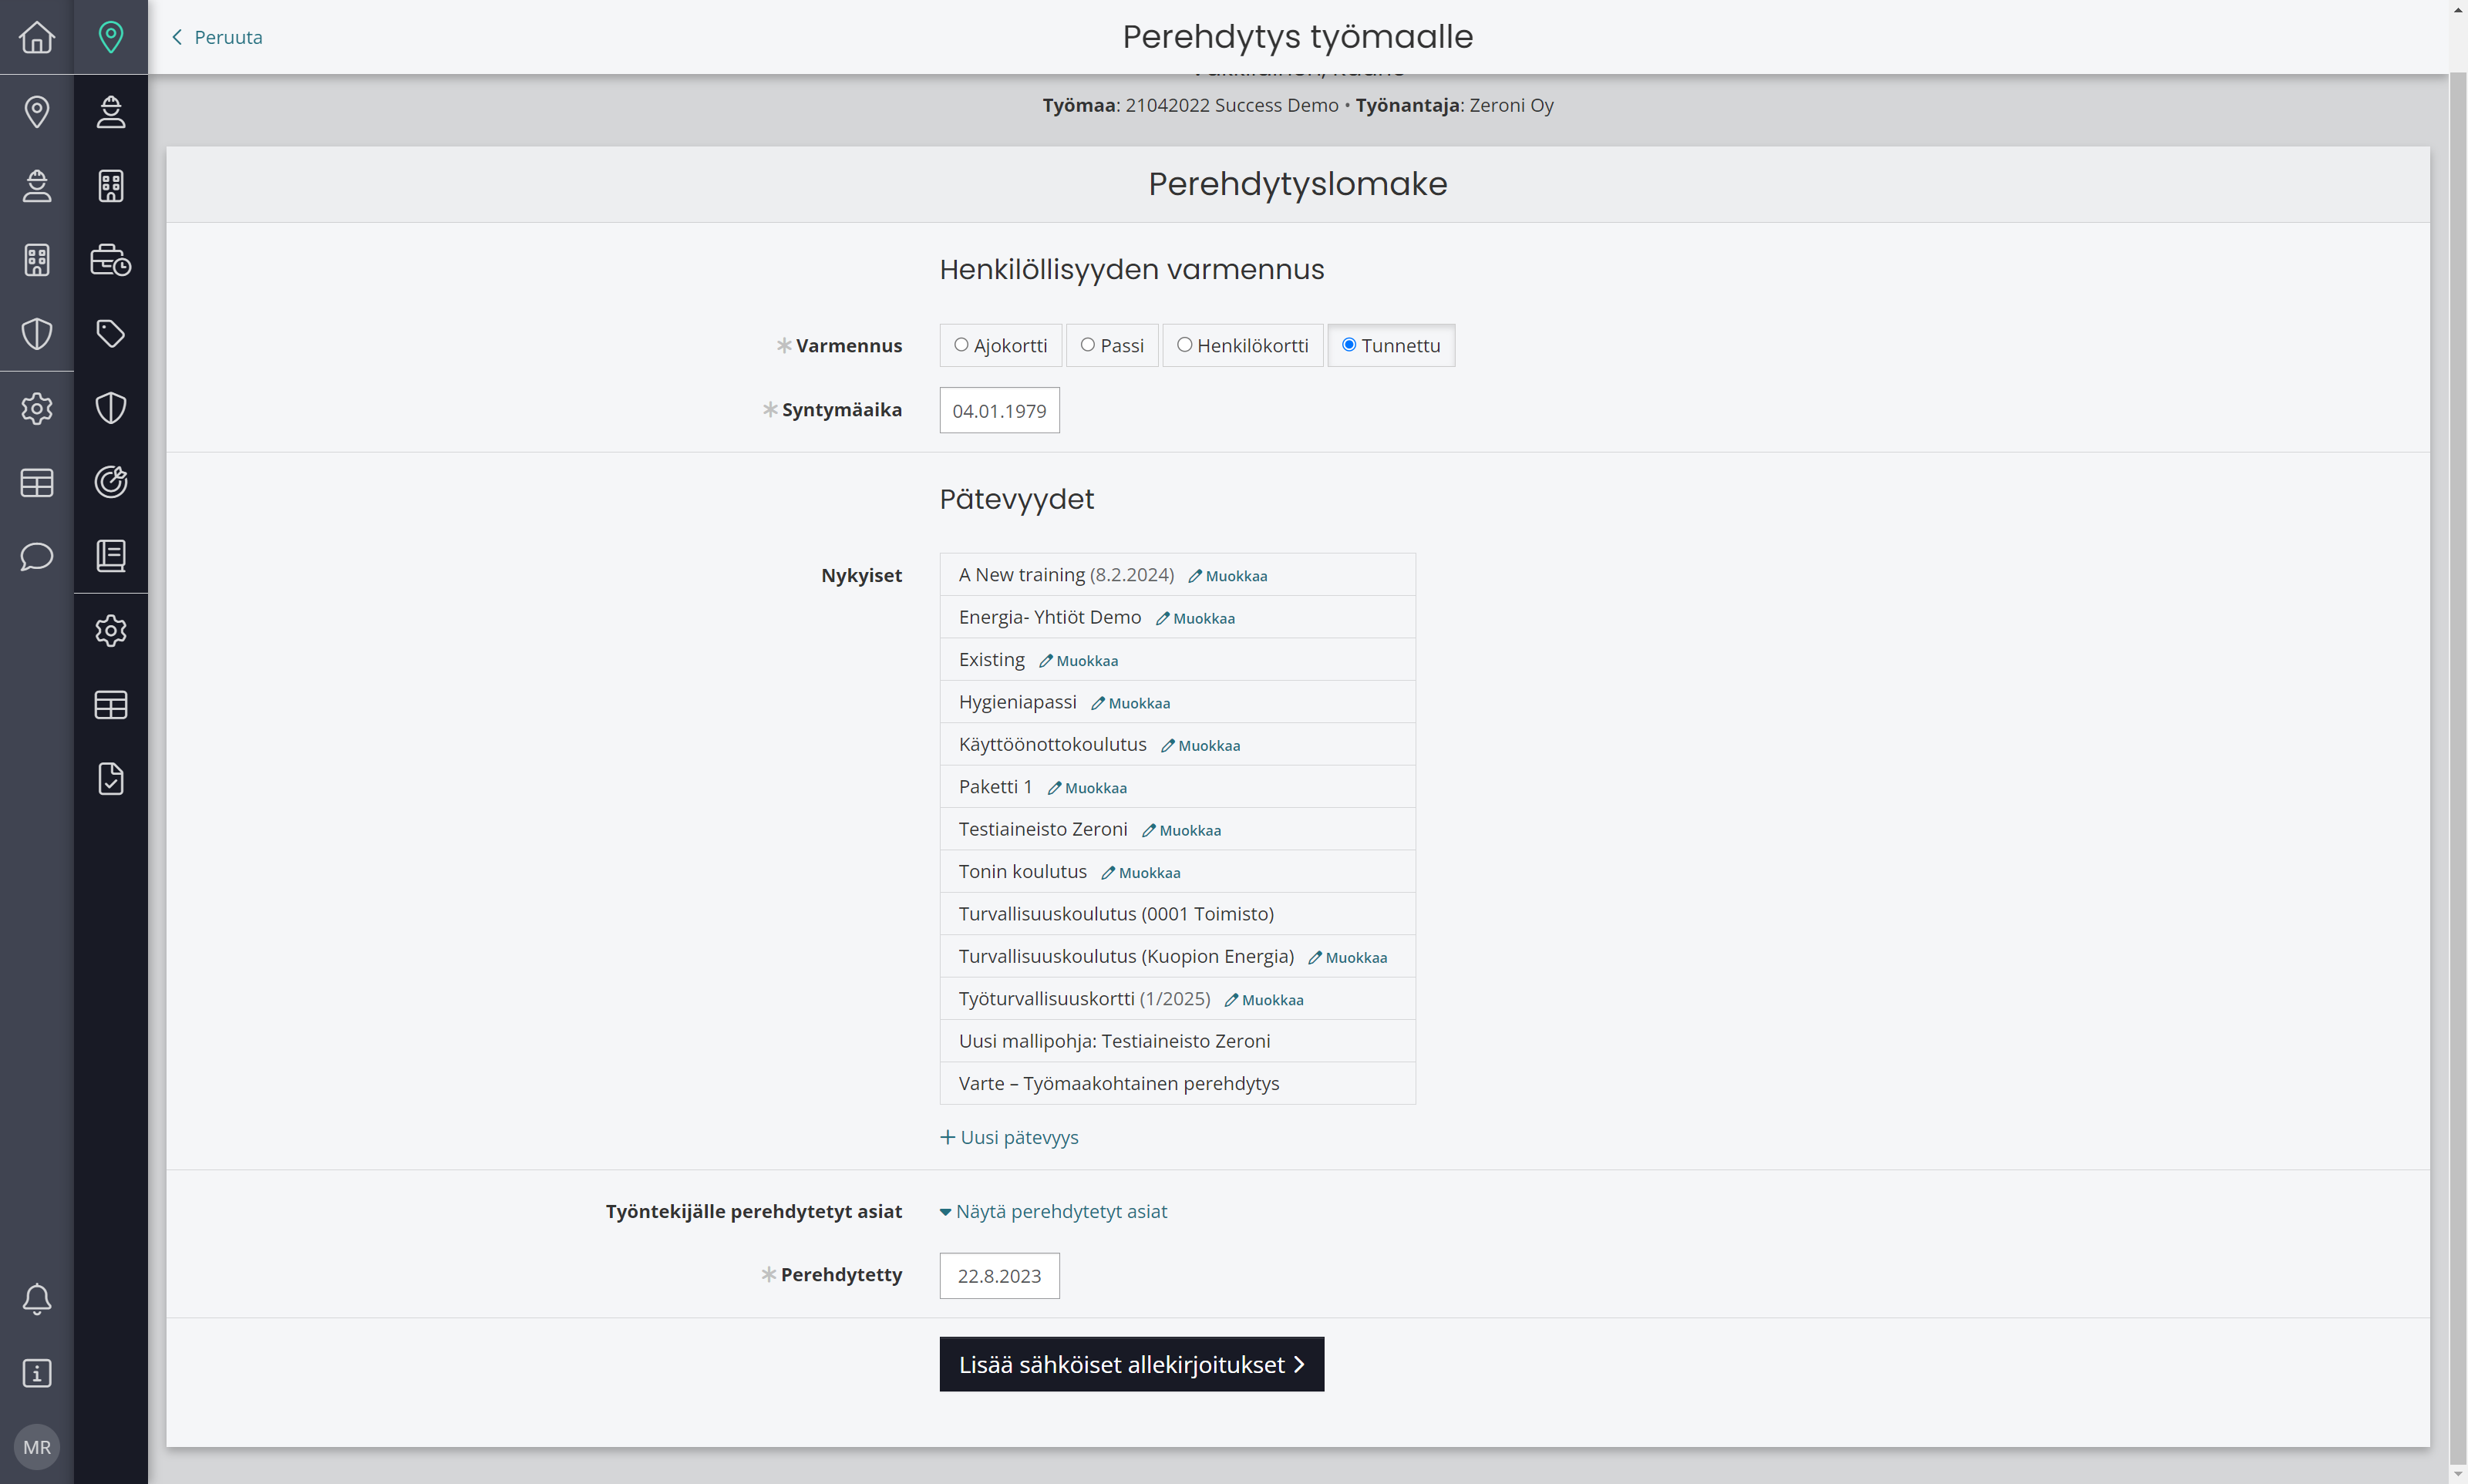Click 'Turvallisuuskoulutus (0001 Toimisto)' row
Viewport: 2468px width, 1484px height.
[x=1177, y=914]
